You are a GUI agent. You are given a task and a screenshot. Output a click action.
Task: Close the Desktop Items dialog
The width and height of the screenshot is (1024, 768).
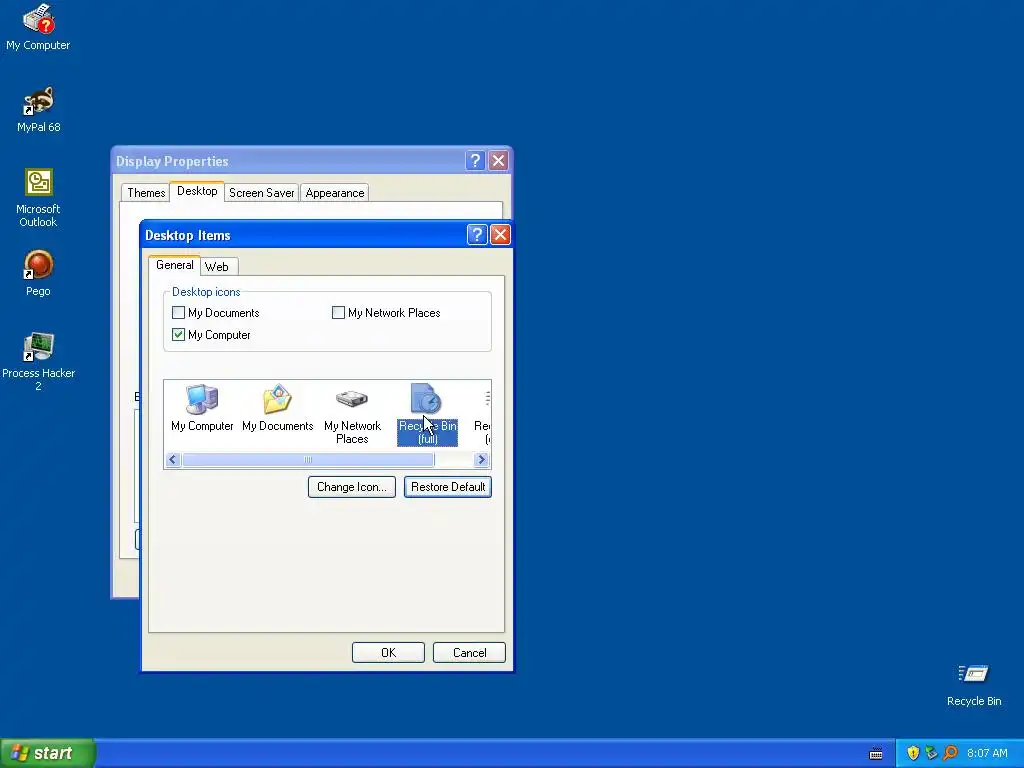point(500,234)
